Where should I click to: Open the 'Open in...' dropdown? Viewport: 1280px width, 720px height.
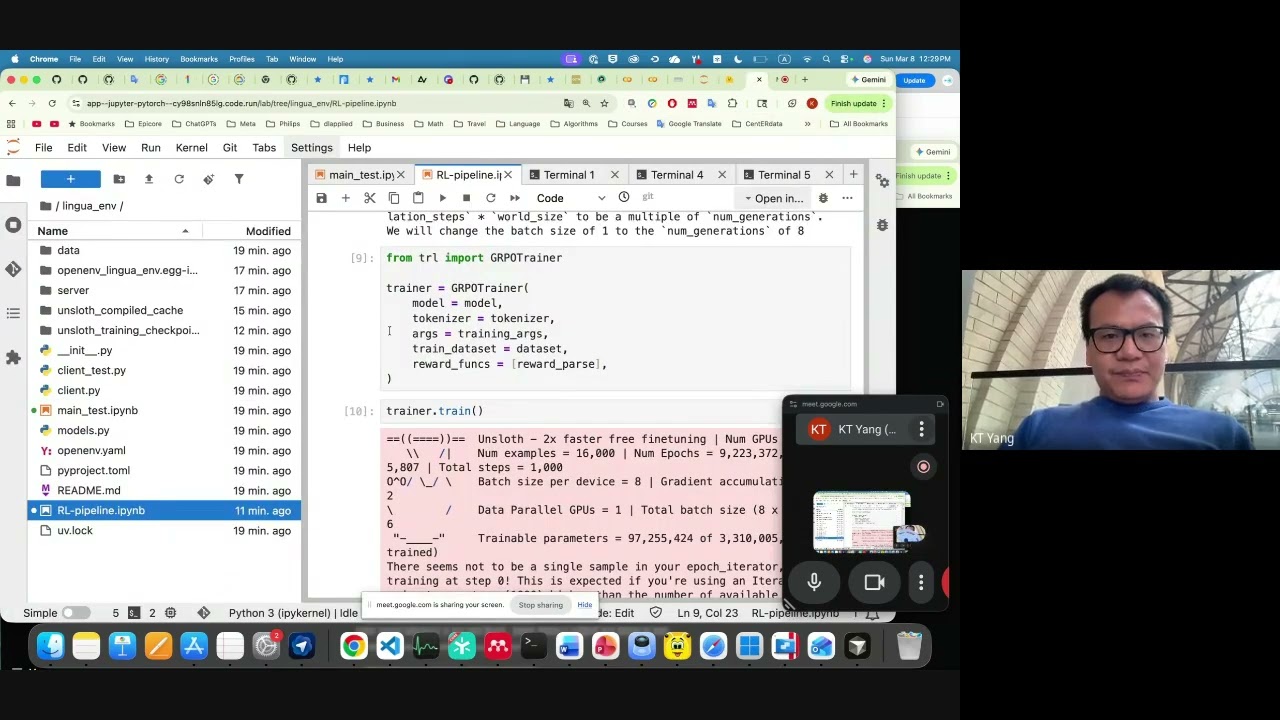click(774, 198)
